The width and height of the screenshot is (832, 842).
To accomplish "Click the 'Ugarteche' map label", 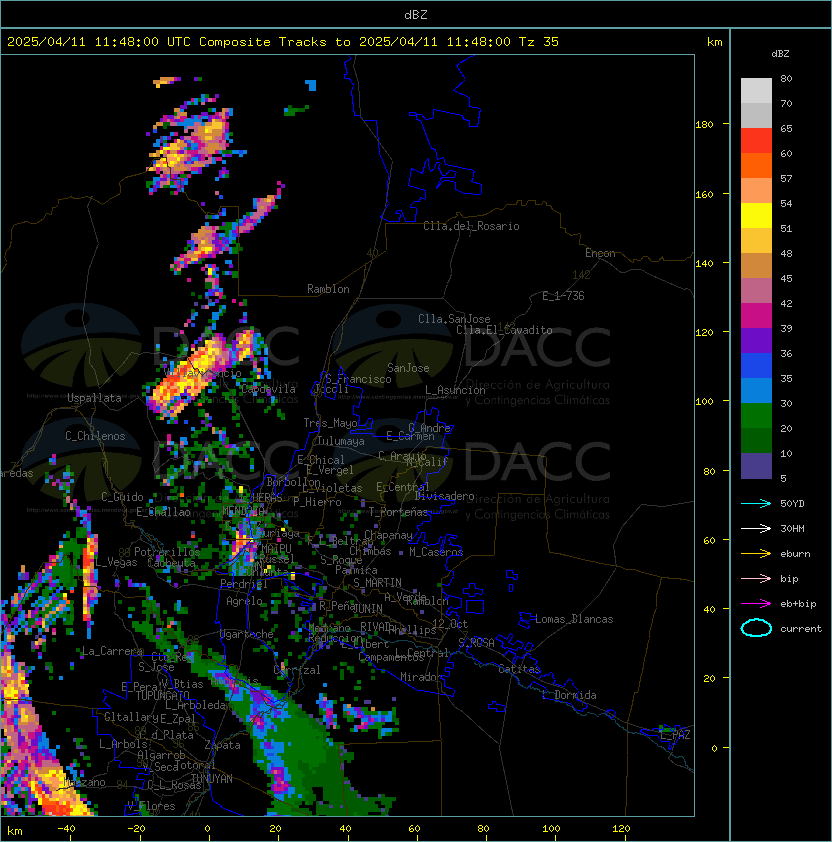I will (247, 634).
